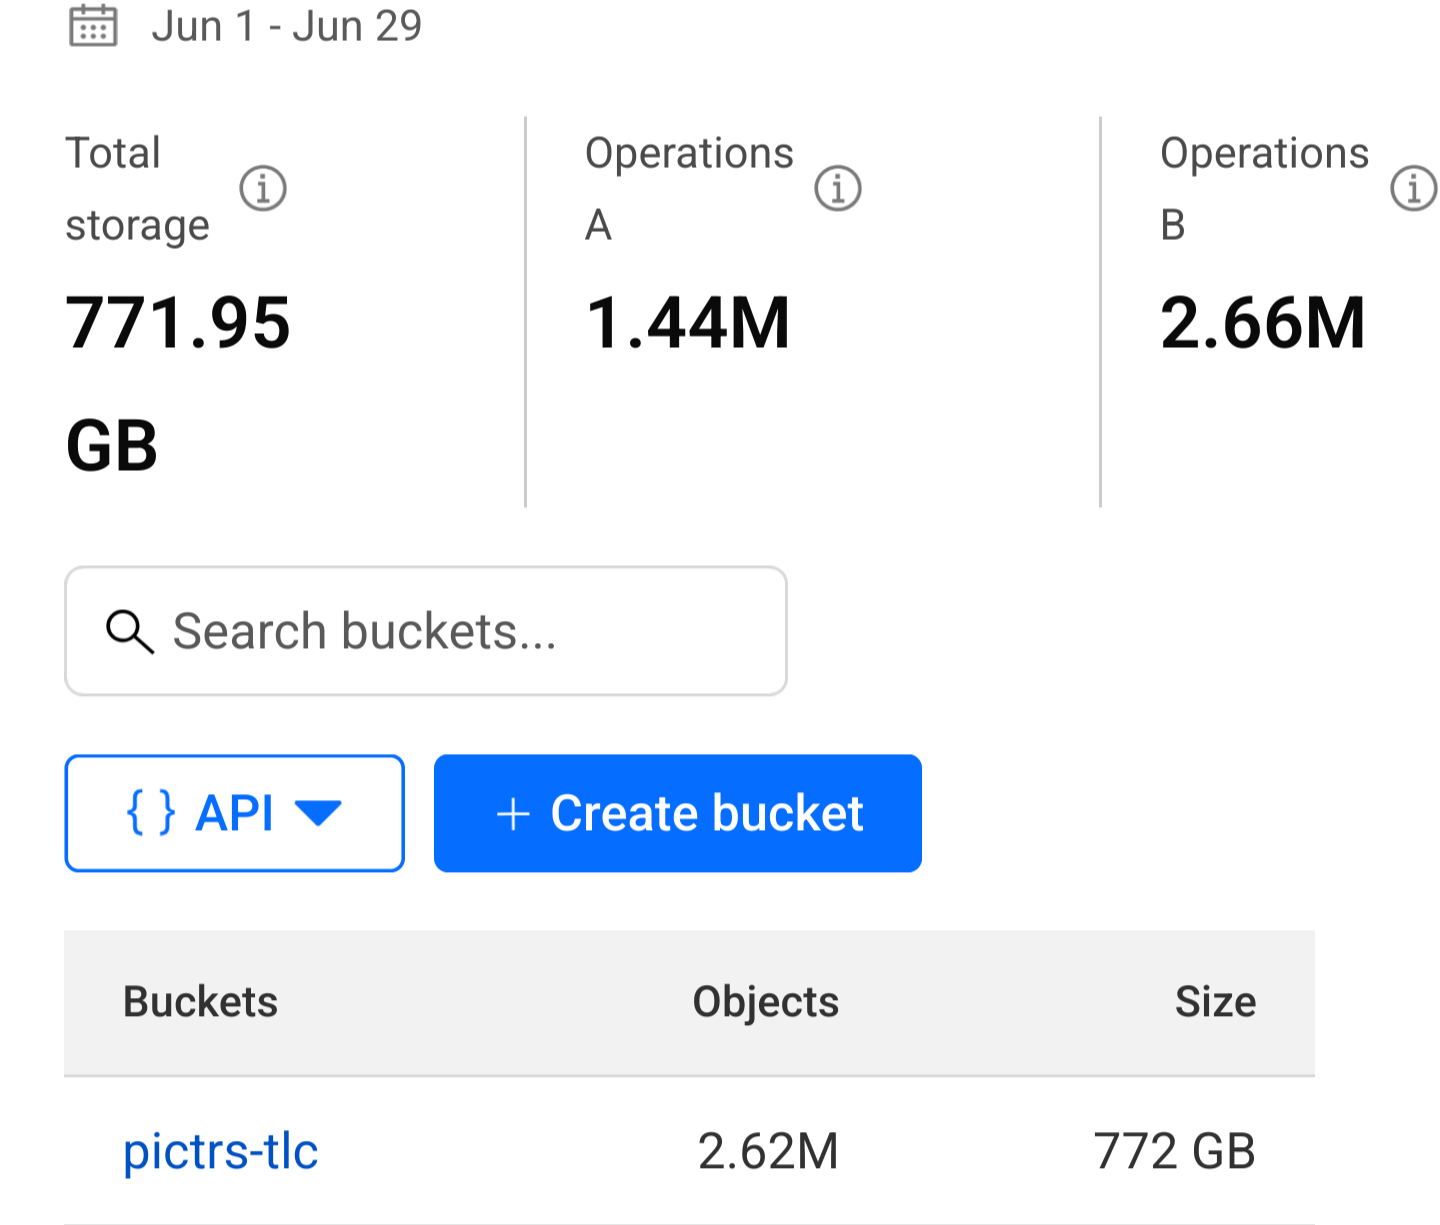Select the 772 GB size cell

[1174, 1151]
